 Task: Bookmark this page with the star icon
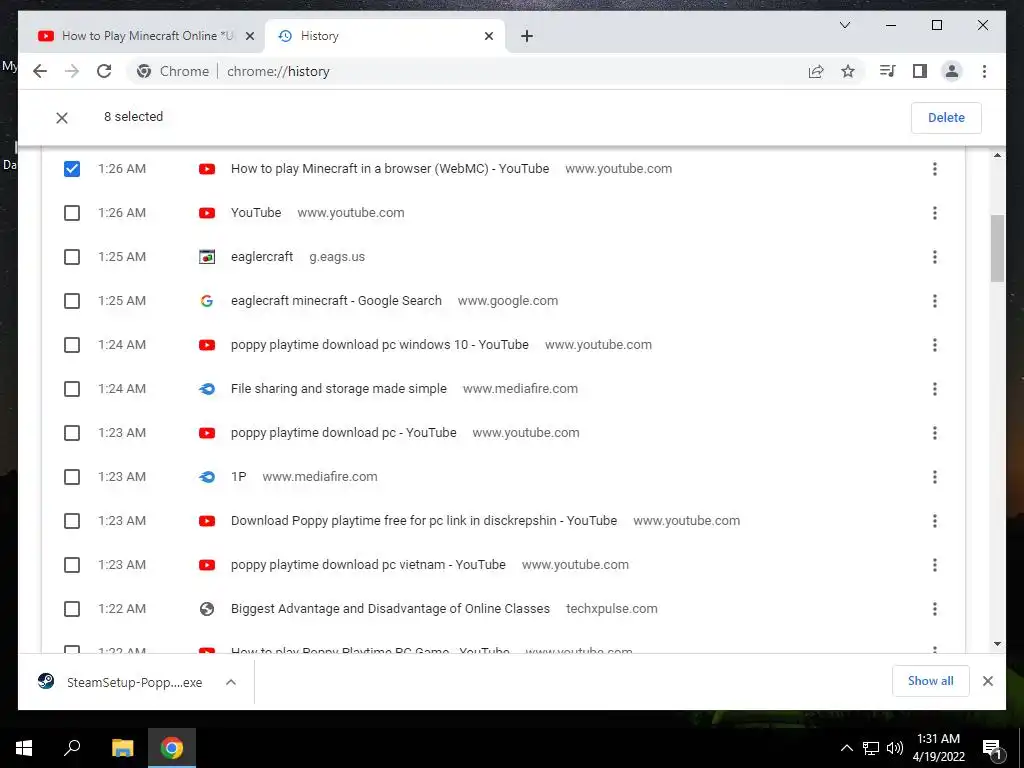(848, 71)
